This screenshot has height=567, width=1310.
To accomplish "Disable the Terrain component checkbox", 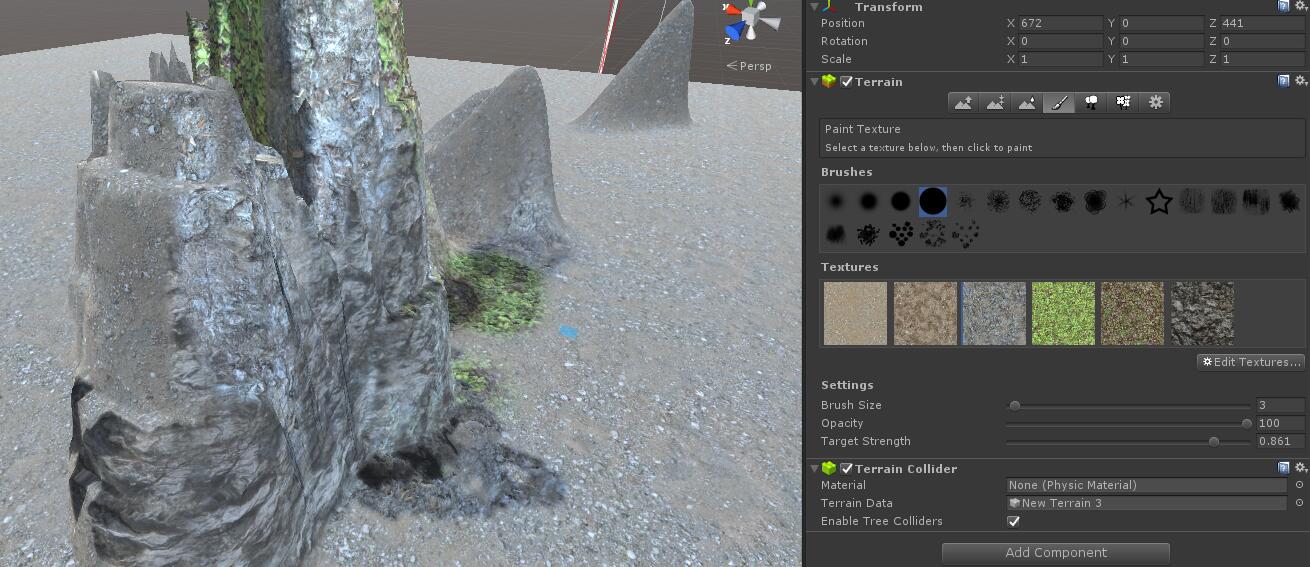I will click(847, 82).
